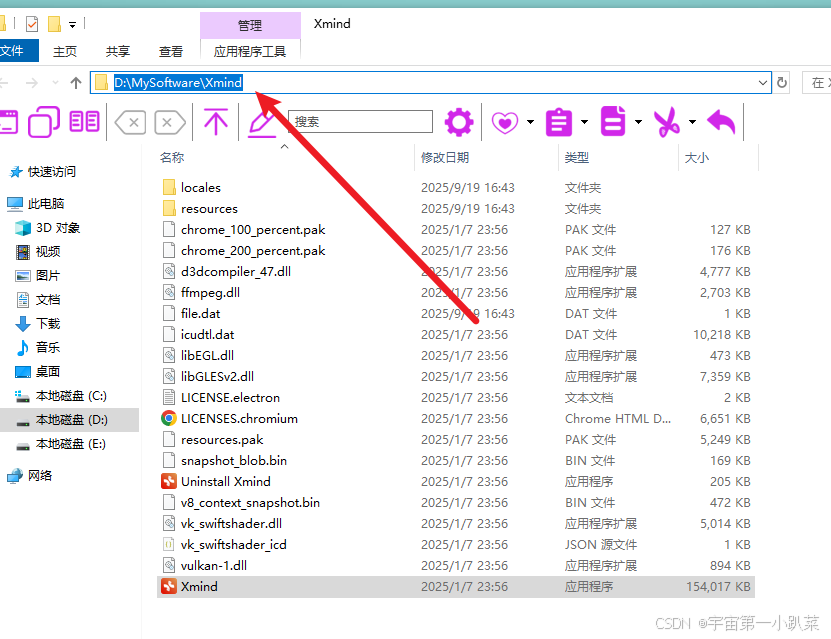Image resolution: width=831 pixels, height=639 pixels.
Task: Sort by the 修改日期 column header
Action: [x=445, y=157]
